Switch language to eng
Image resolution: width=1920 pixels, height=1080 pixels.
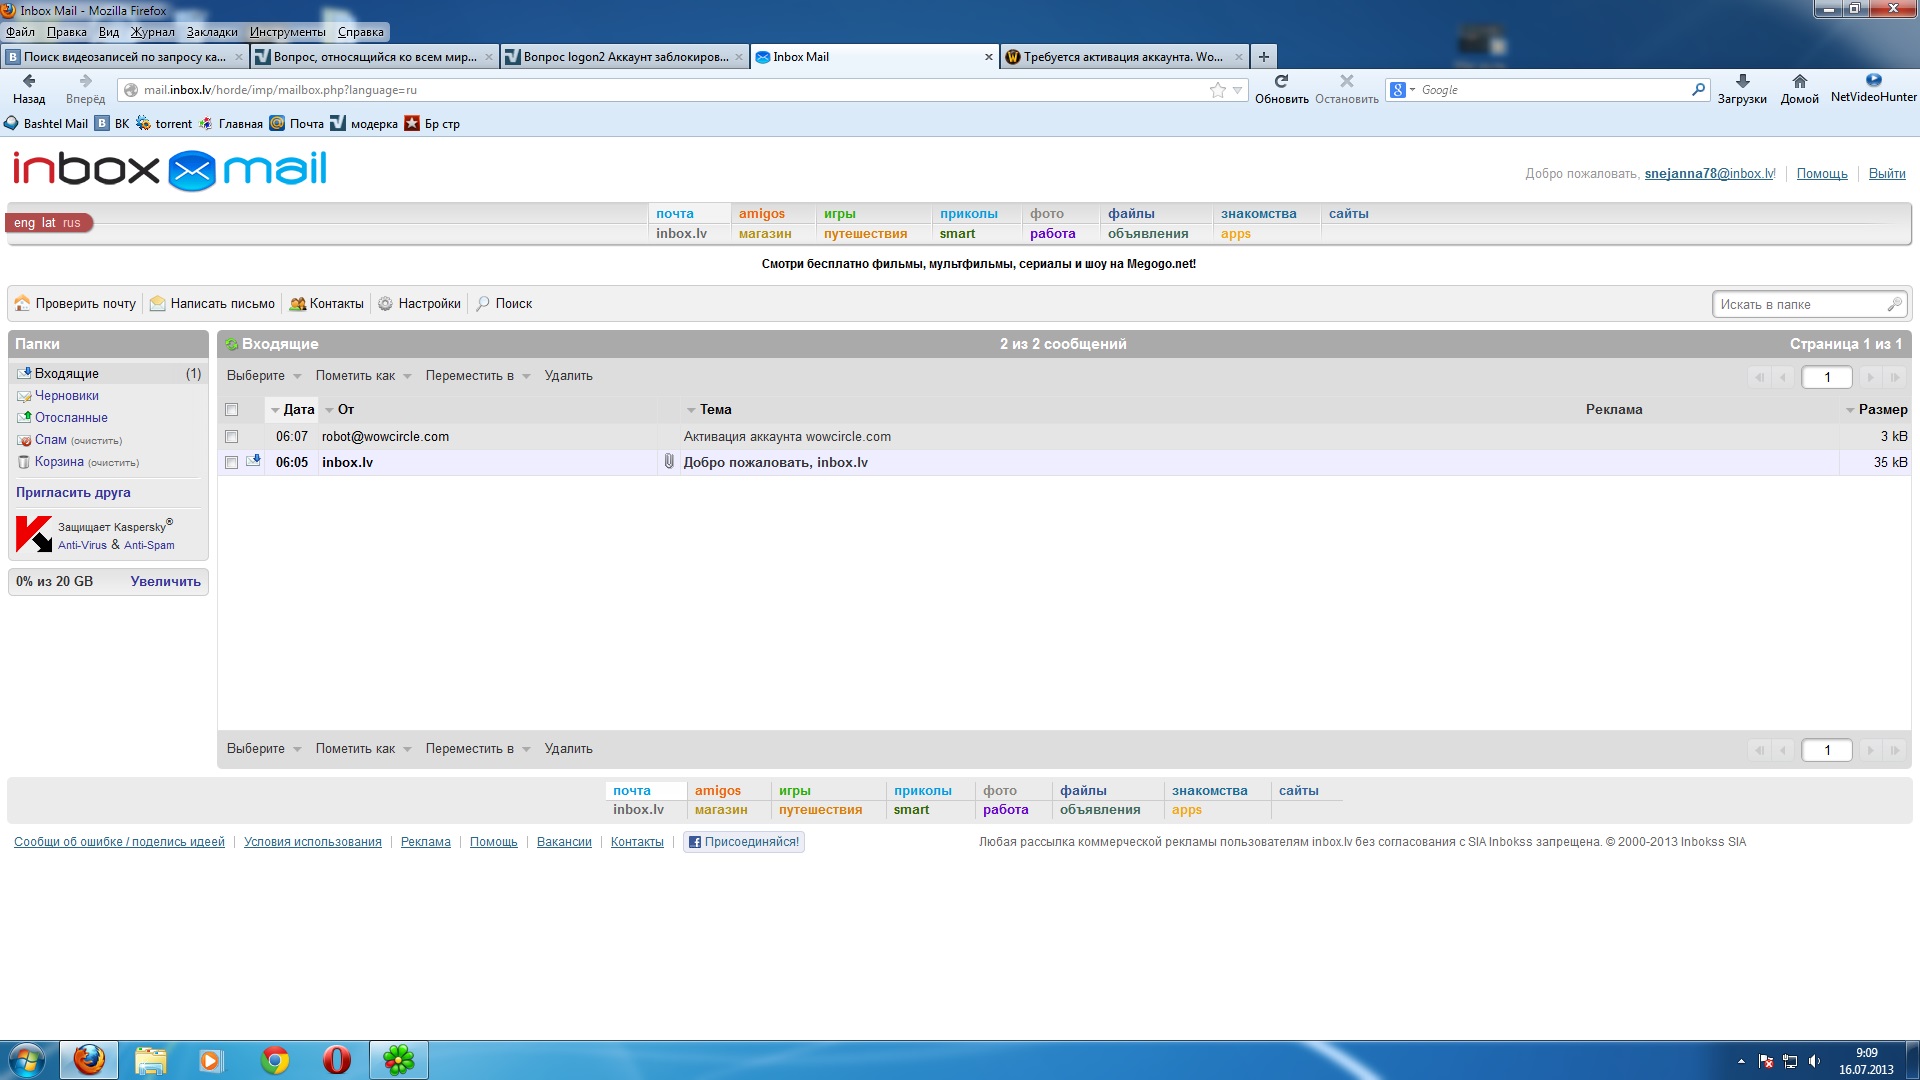coord(24,223)
